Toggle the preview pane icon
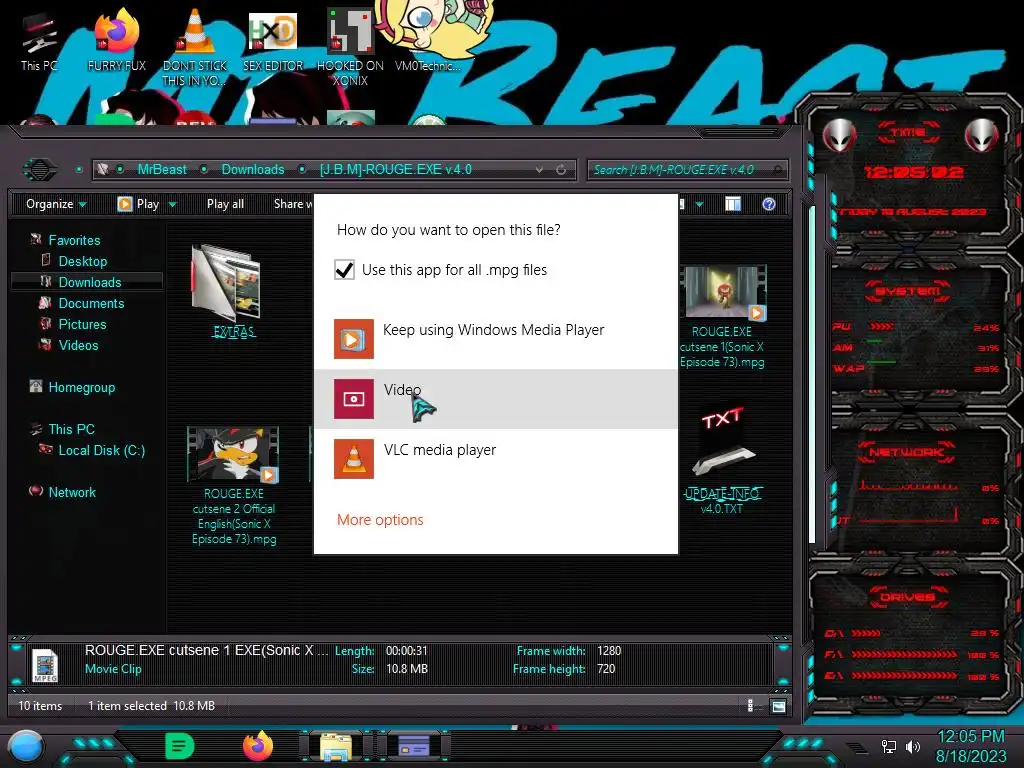Screen dimensions: 1024x768 point(733,204)
